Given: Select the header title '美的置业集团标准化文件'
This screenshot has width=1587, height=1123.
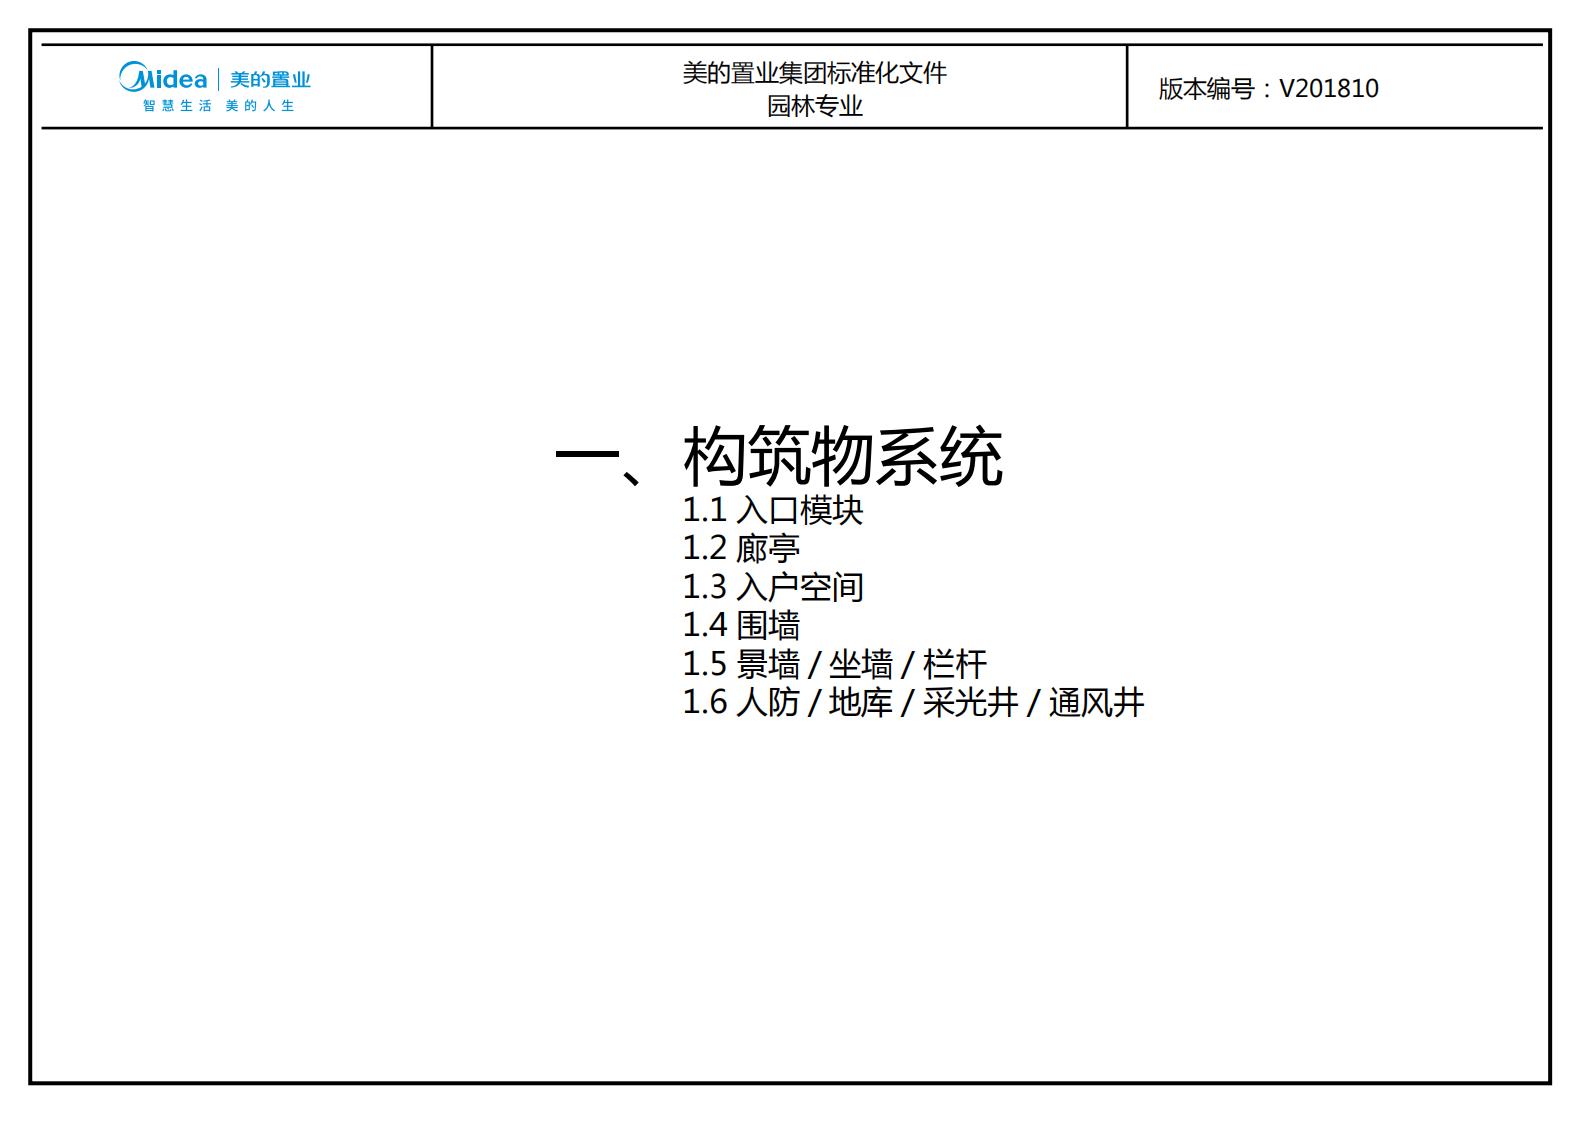Looking at the screenshot, I should 814,73.
